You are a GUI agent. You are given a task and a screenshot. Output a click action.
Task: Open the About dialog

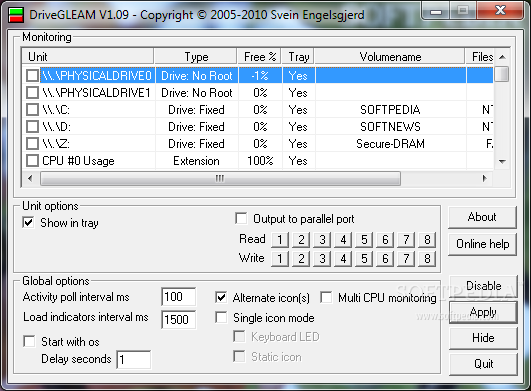pyautogui.click(x=482, y=217)
